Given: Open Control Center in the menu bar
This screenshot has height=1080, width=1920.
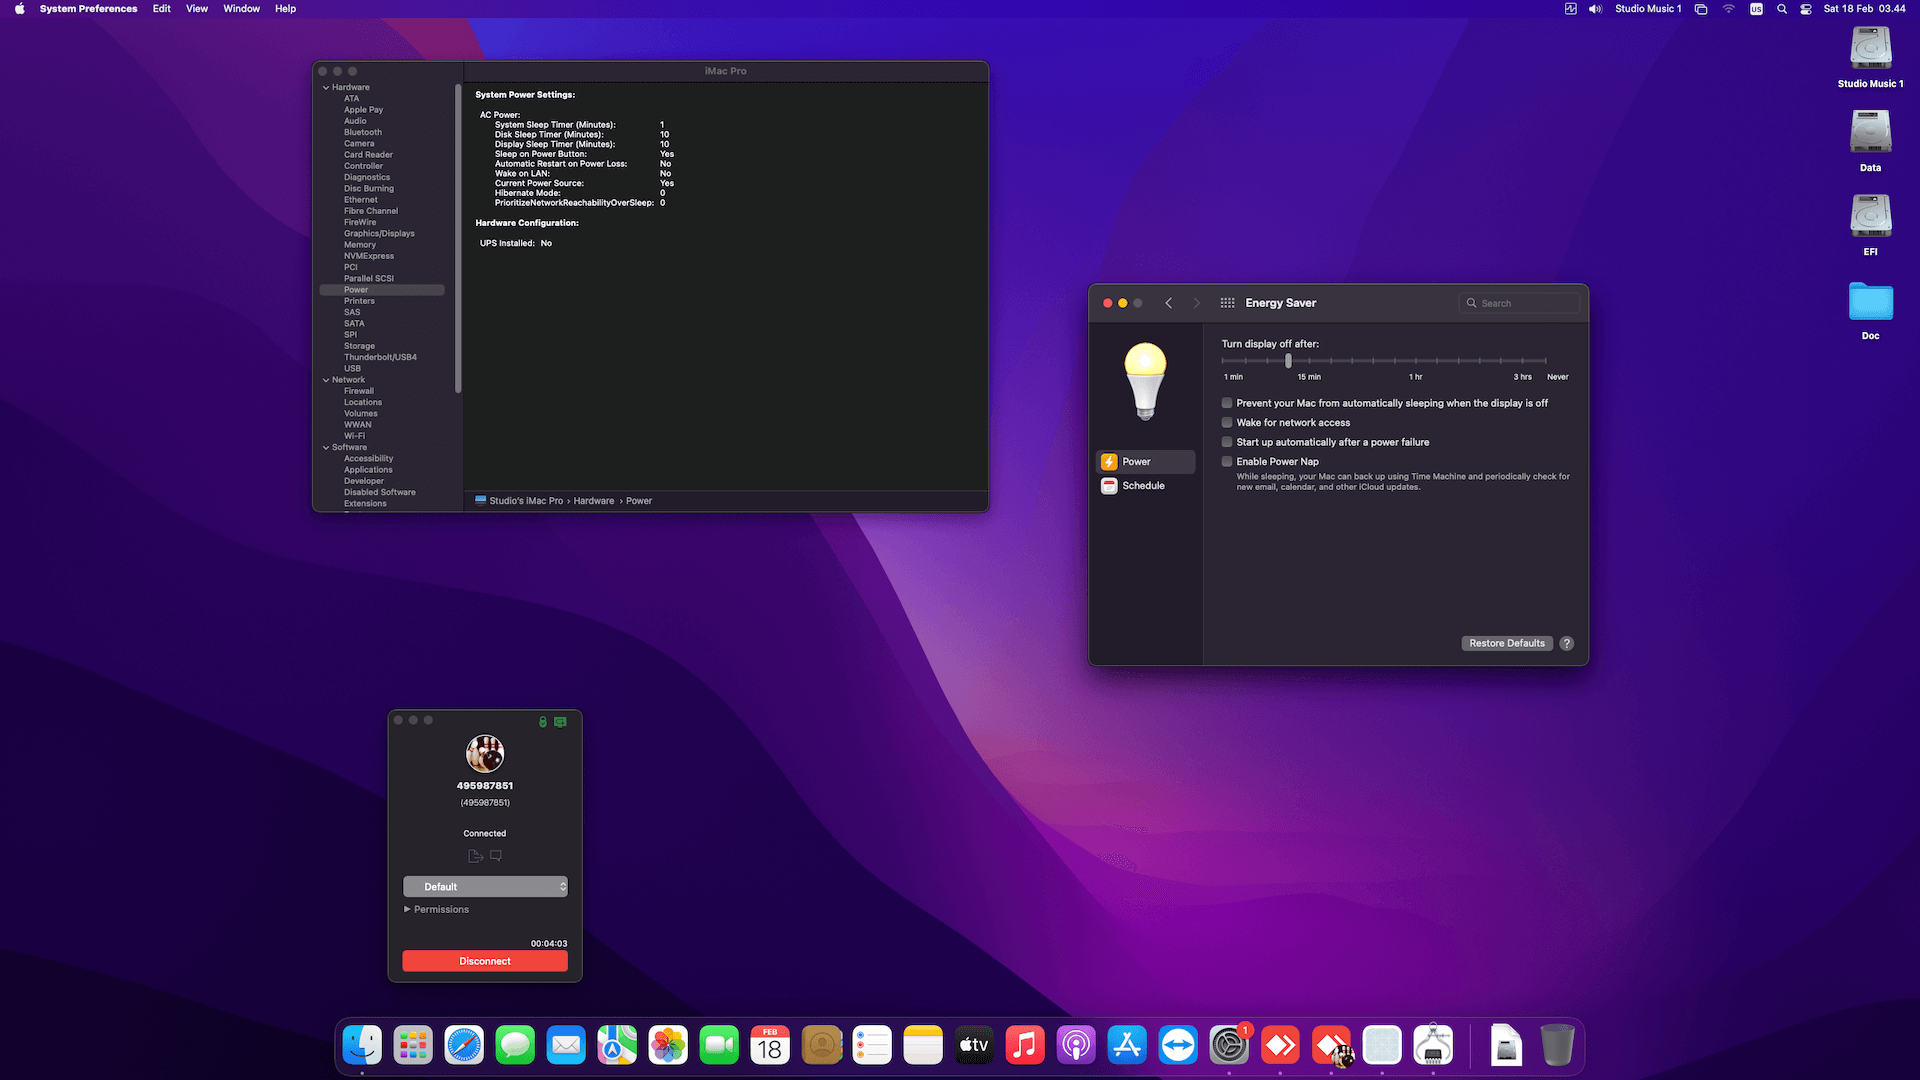Looking at the screenshot, I should [1806, 9].
